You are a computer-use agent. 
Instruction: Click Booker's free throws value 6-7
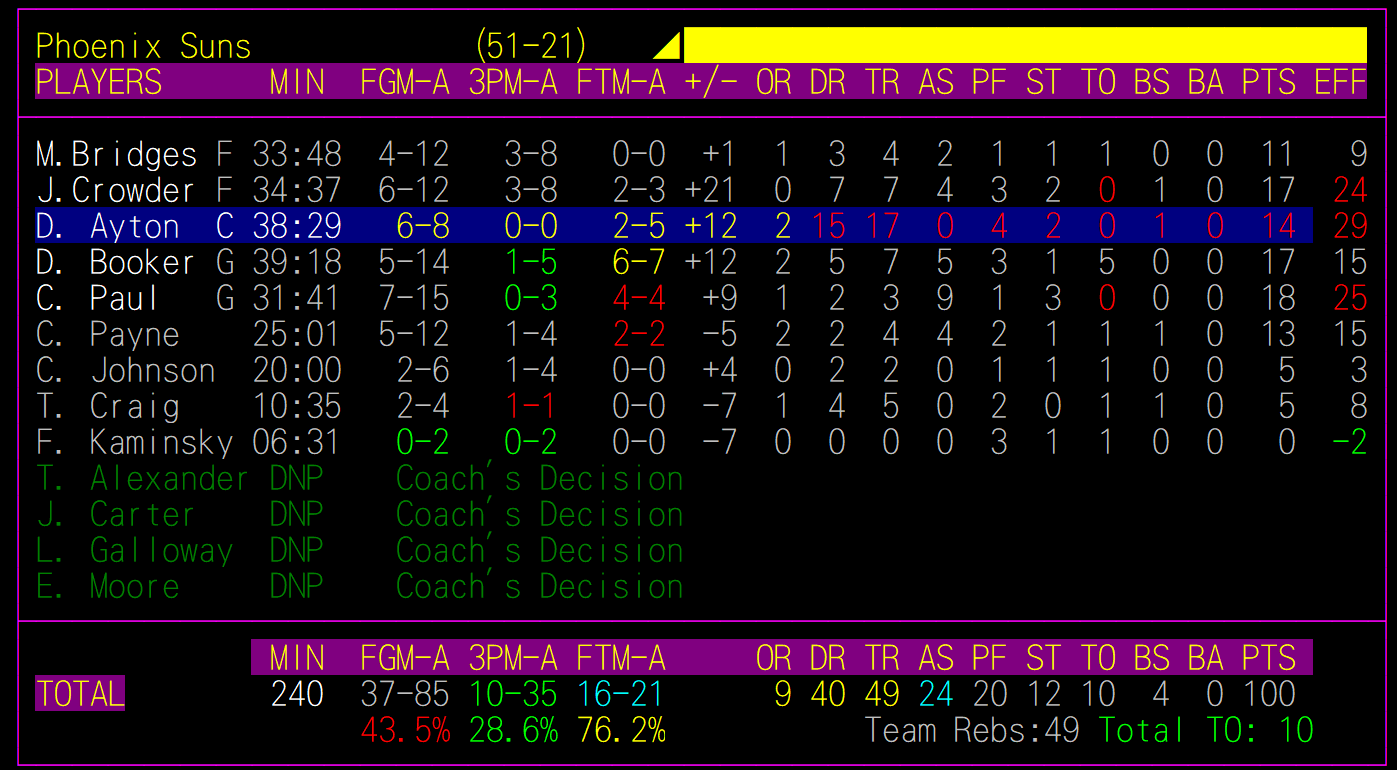pos(639,262)
